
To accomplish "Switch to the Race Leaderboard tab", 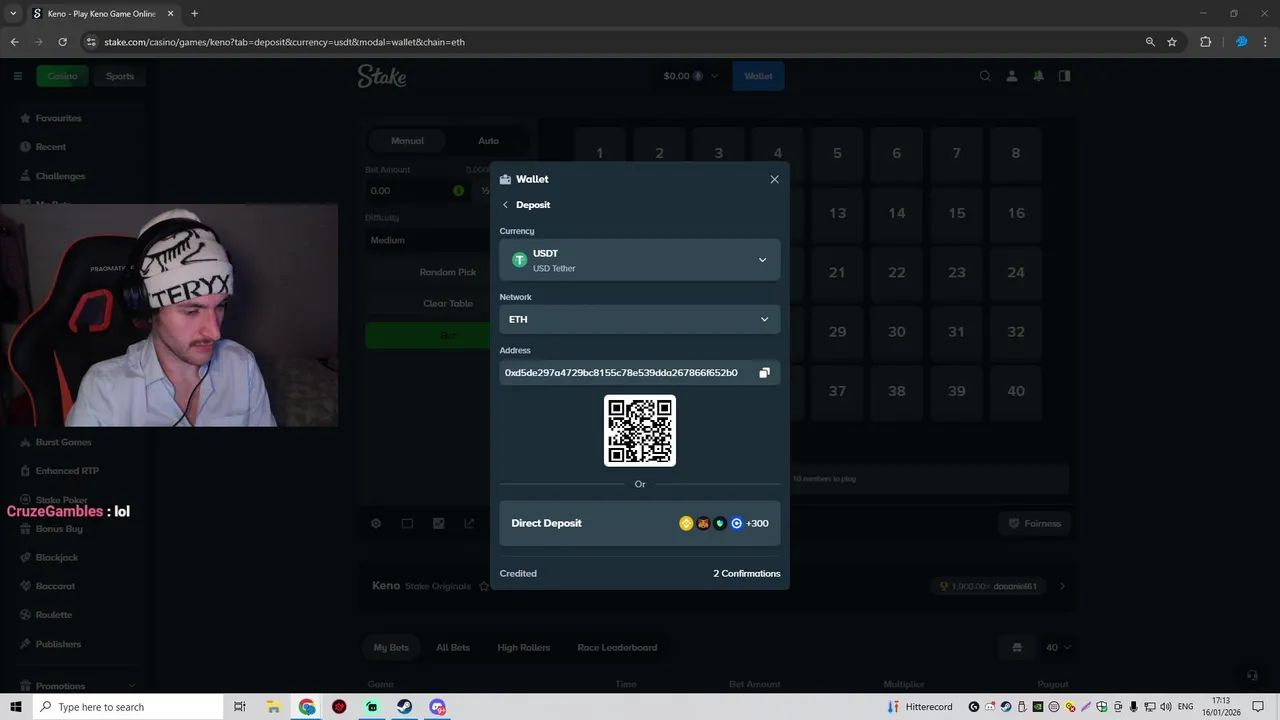I will [x=617, y=647].
